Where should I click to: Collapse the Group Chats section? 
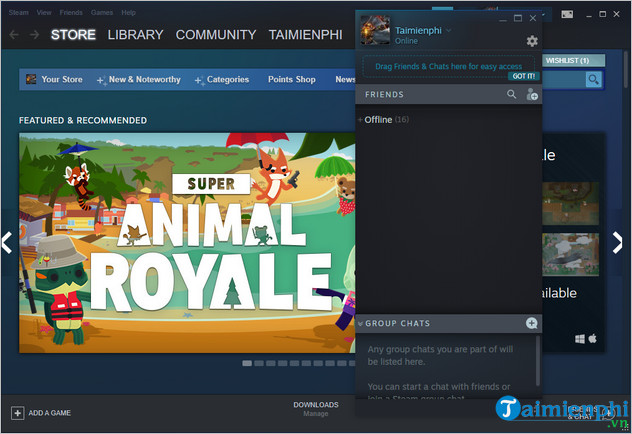(x=360, y=324)
